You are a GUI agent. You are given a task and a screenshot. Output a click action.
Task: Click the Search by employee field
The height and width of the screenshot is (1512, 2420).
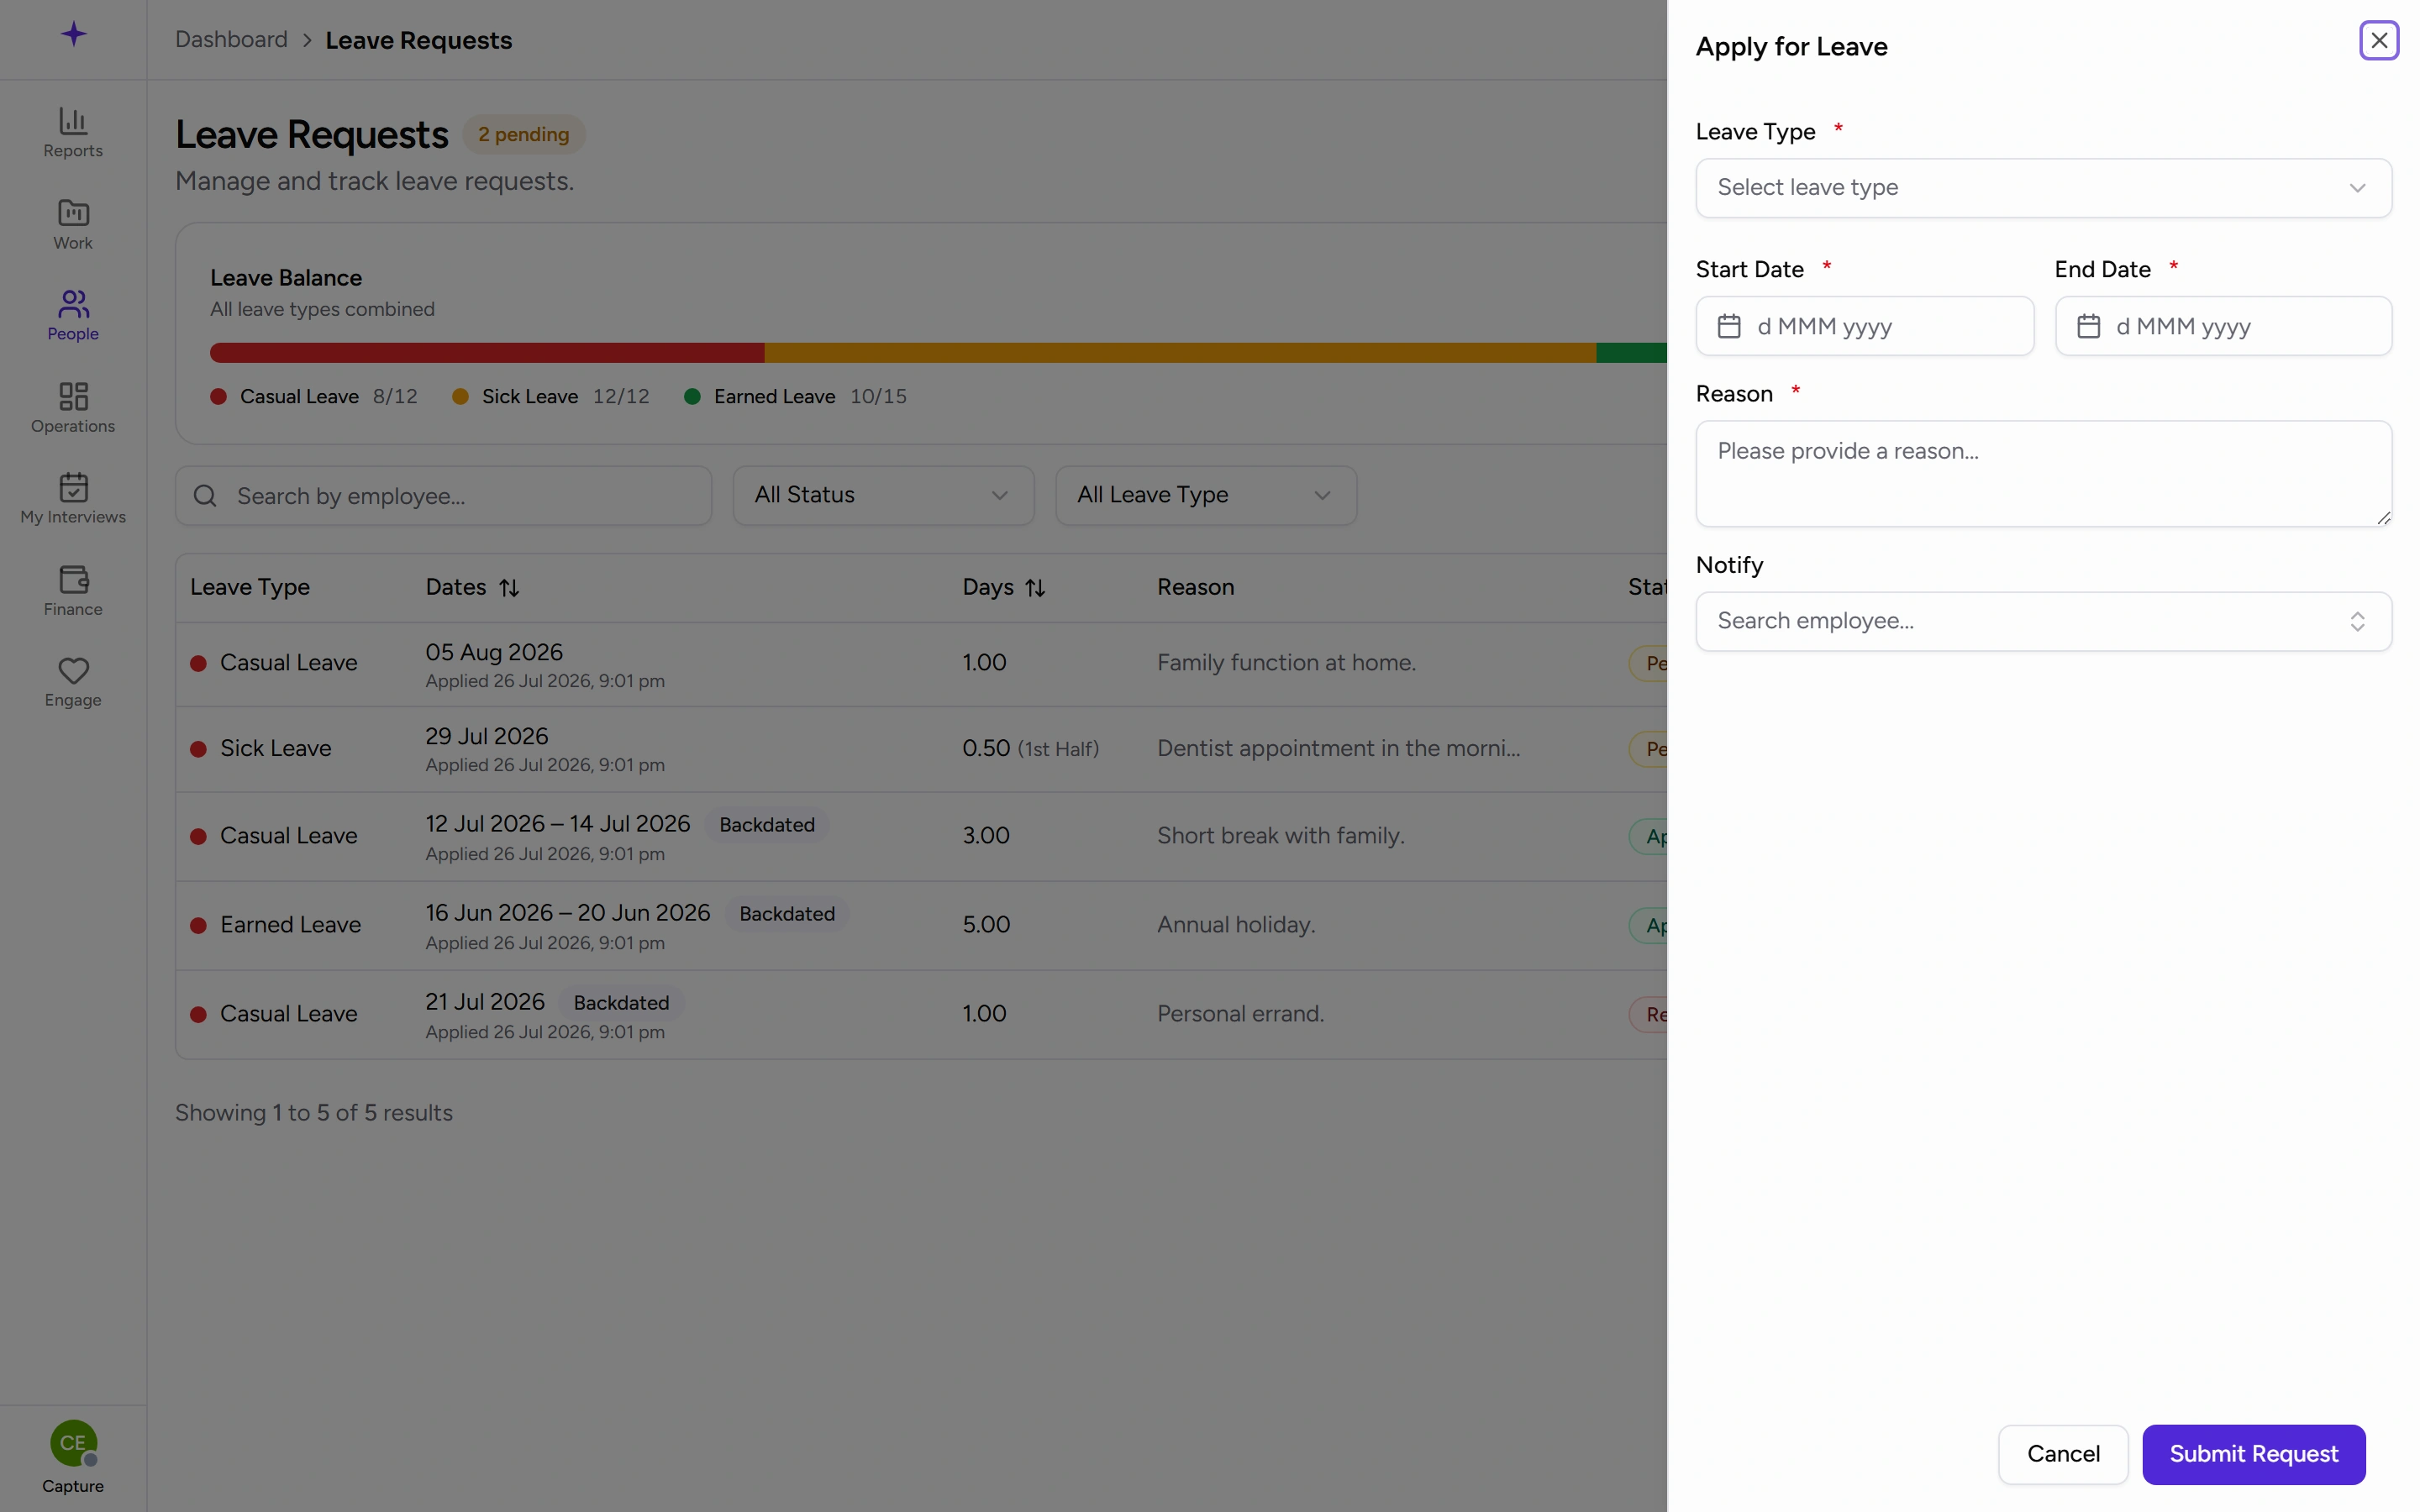coord(443,496)
